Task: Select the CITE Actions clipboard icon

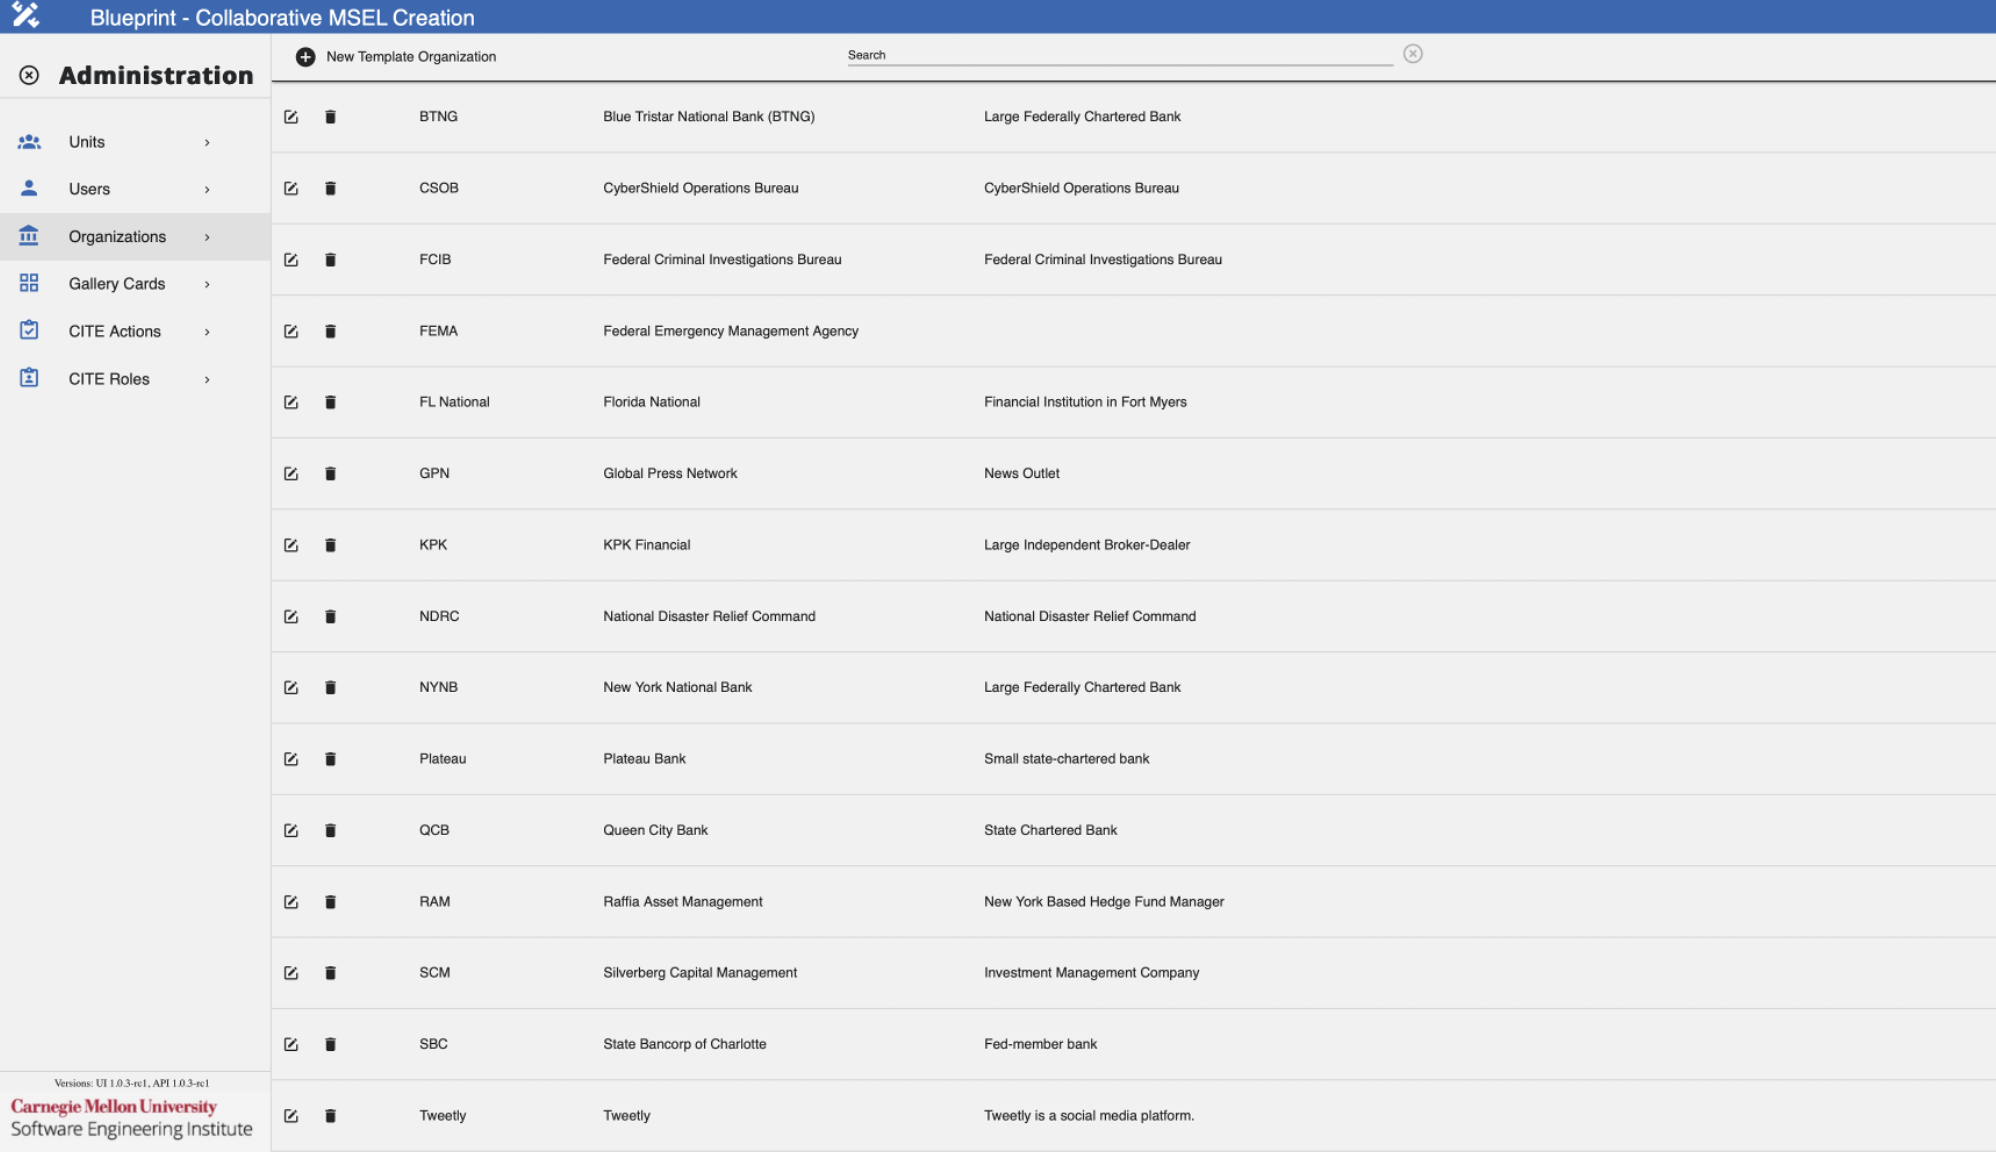Action: pos(29,330)
